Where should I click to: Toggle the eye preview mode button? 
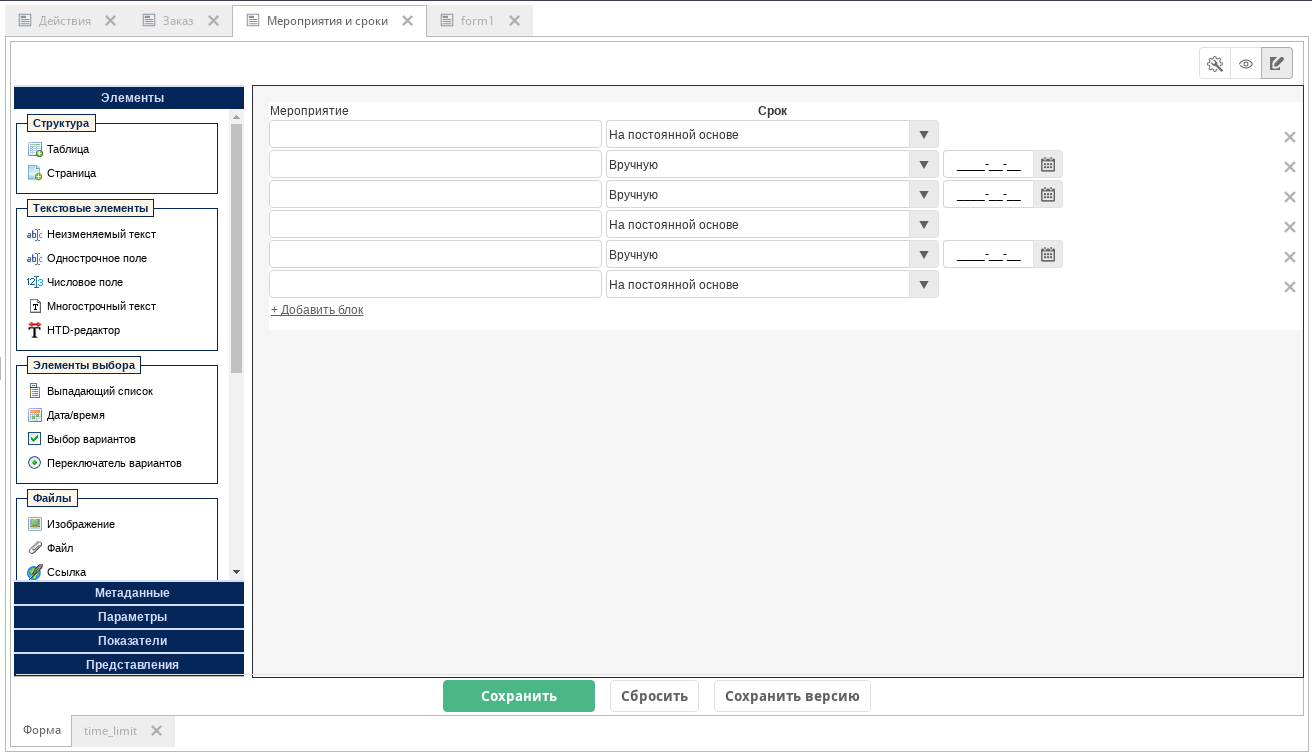click(1246, 64)
